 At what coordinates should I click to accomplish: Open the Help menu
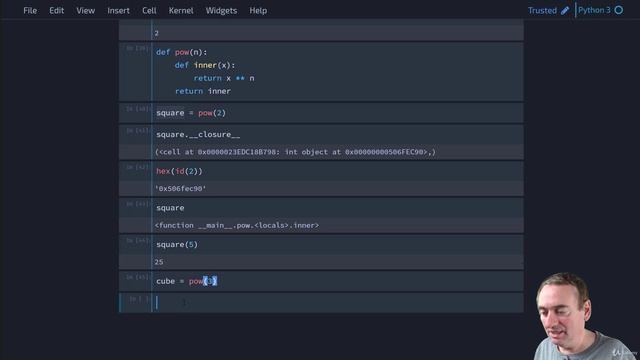click(x=258, y=11)
